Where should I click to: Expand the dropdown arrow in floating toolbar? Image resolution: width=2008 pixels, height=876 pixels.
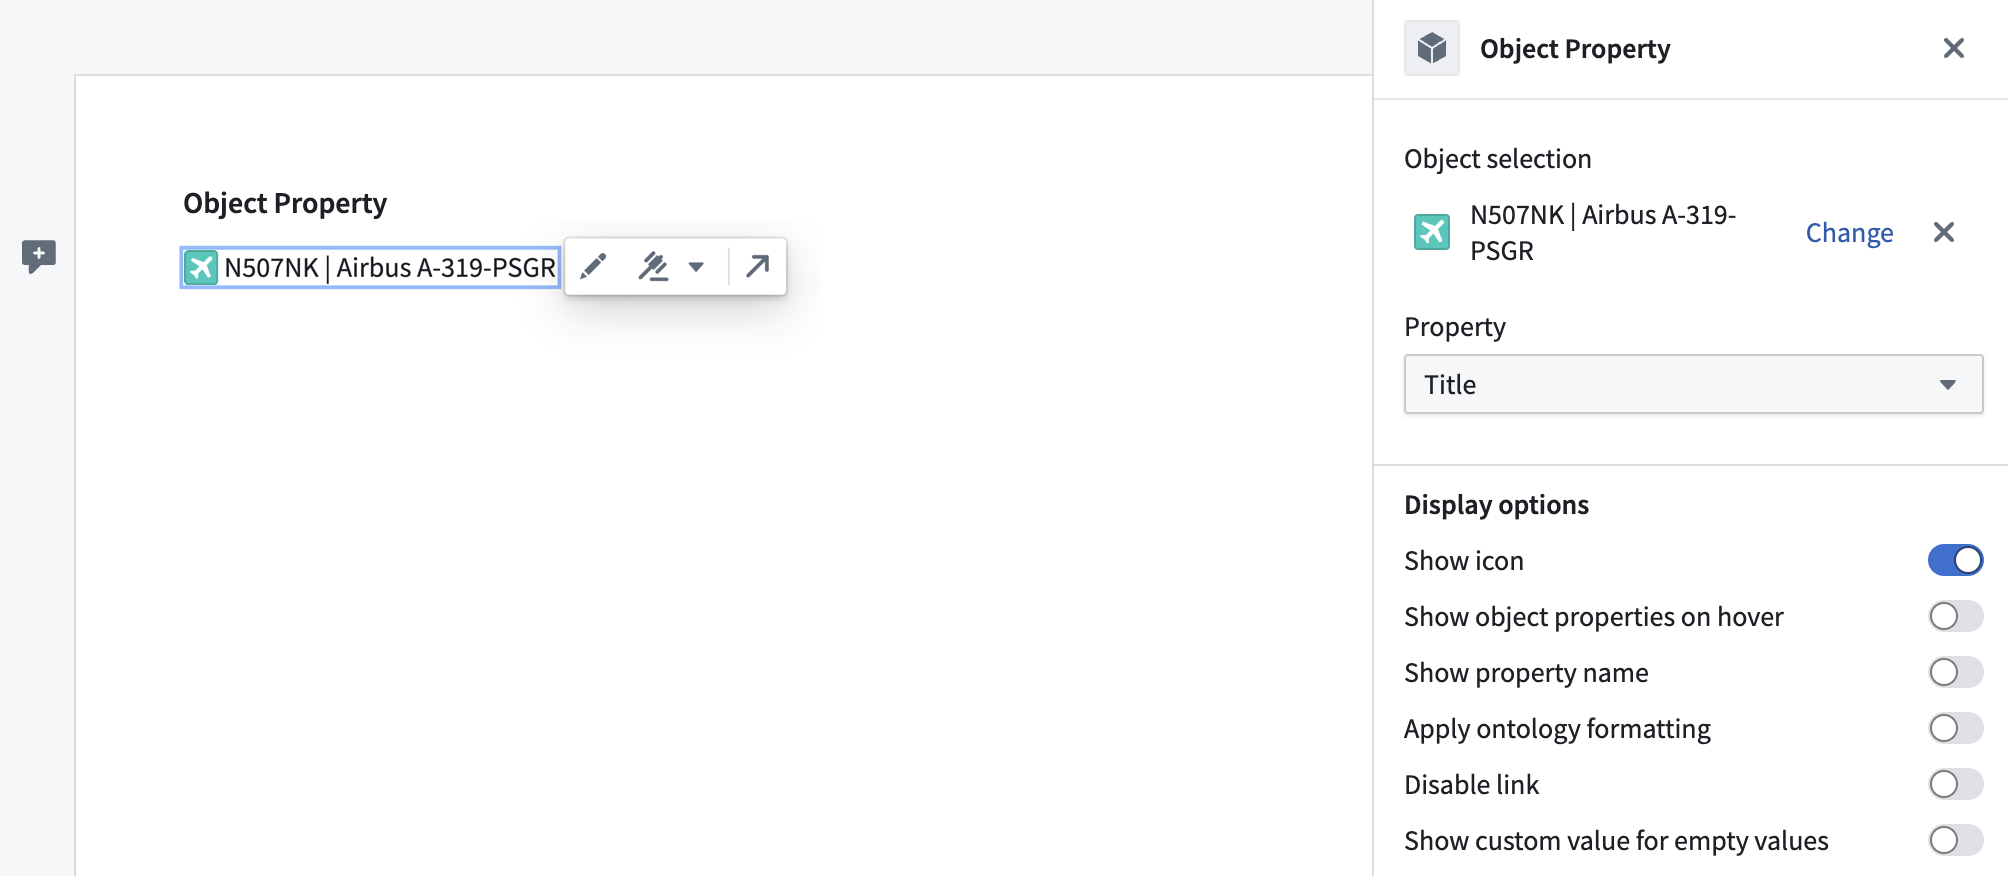tap(696, 267)
